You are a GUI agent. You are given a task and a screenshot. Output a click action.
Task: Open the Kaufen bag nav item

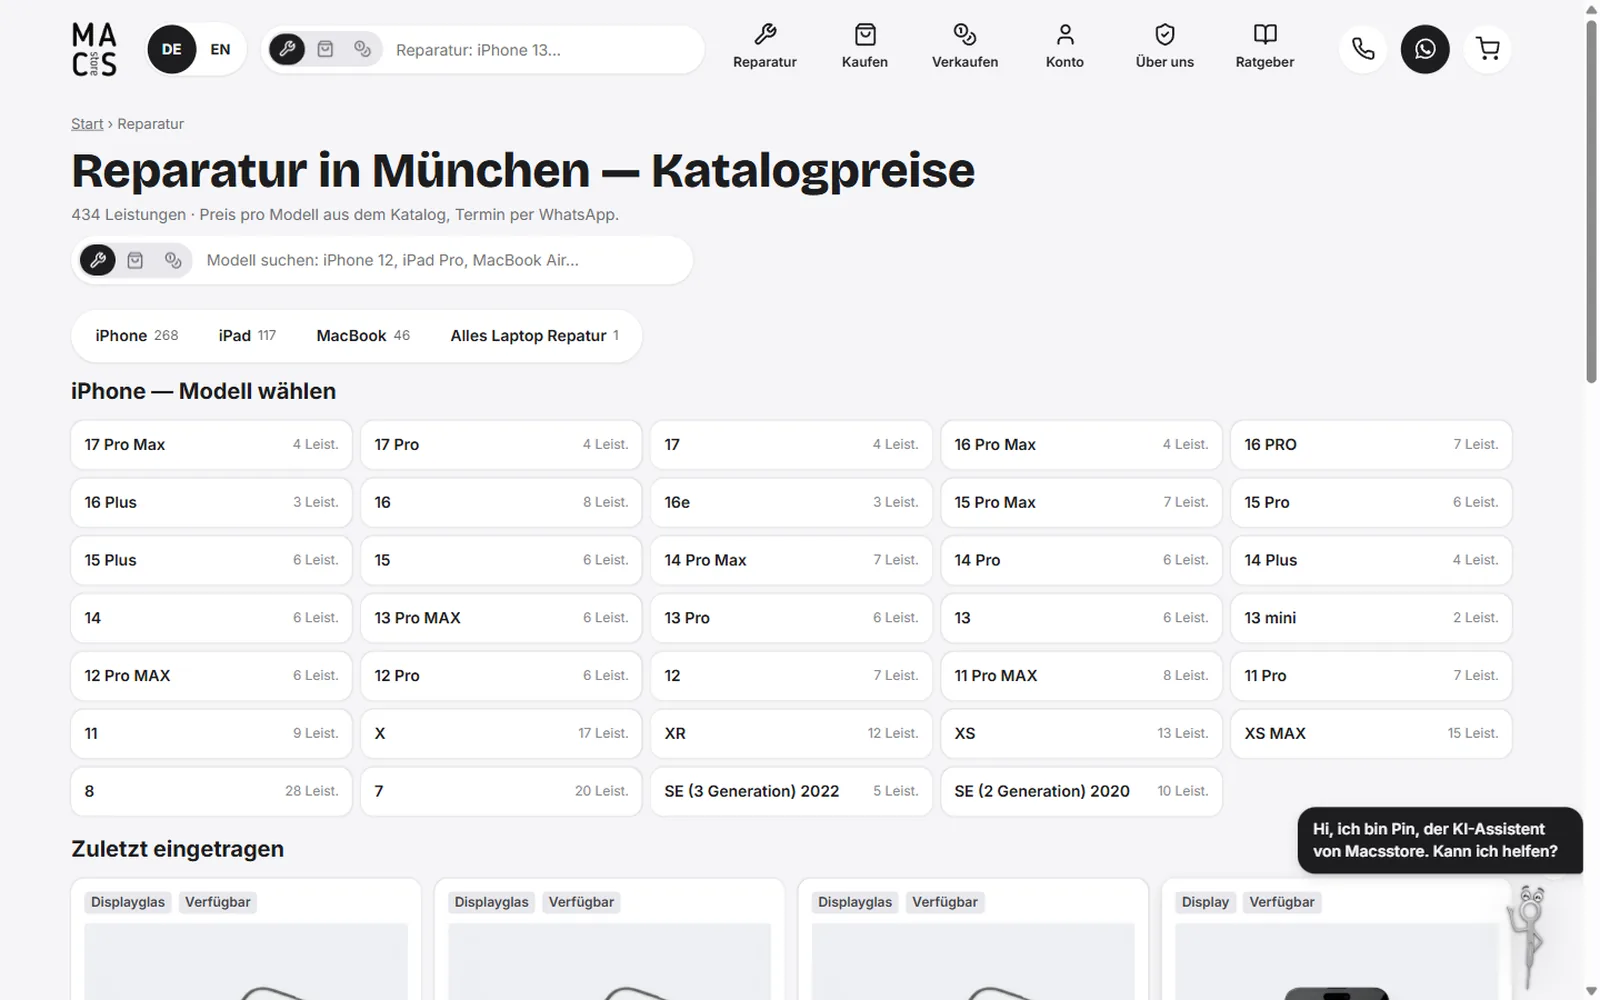point(865,47)
